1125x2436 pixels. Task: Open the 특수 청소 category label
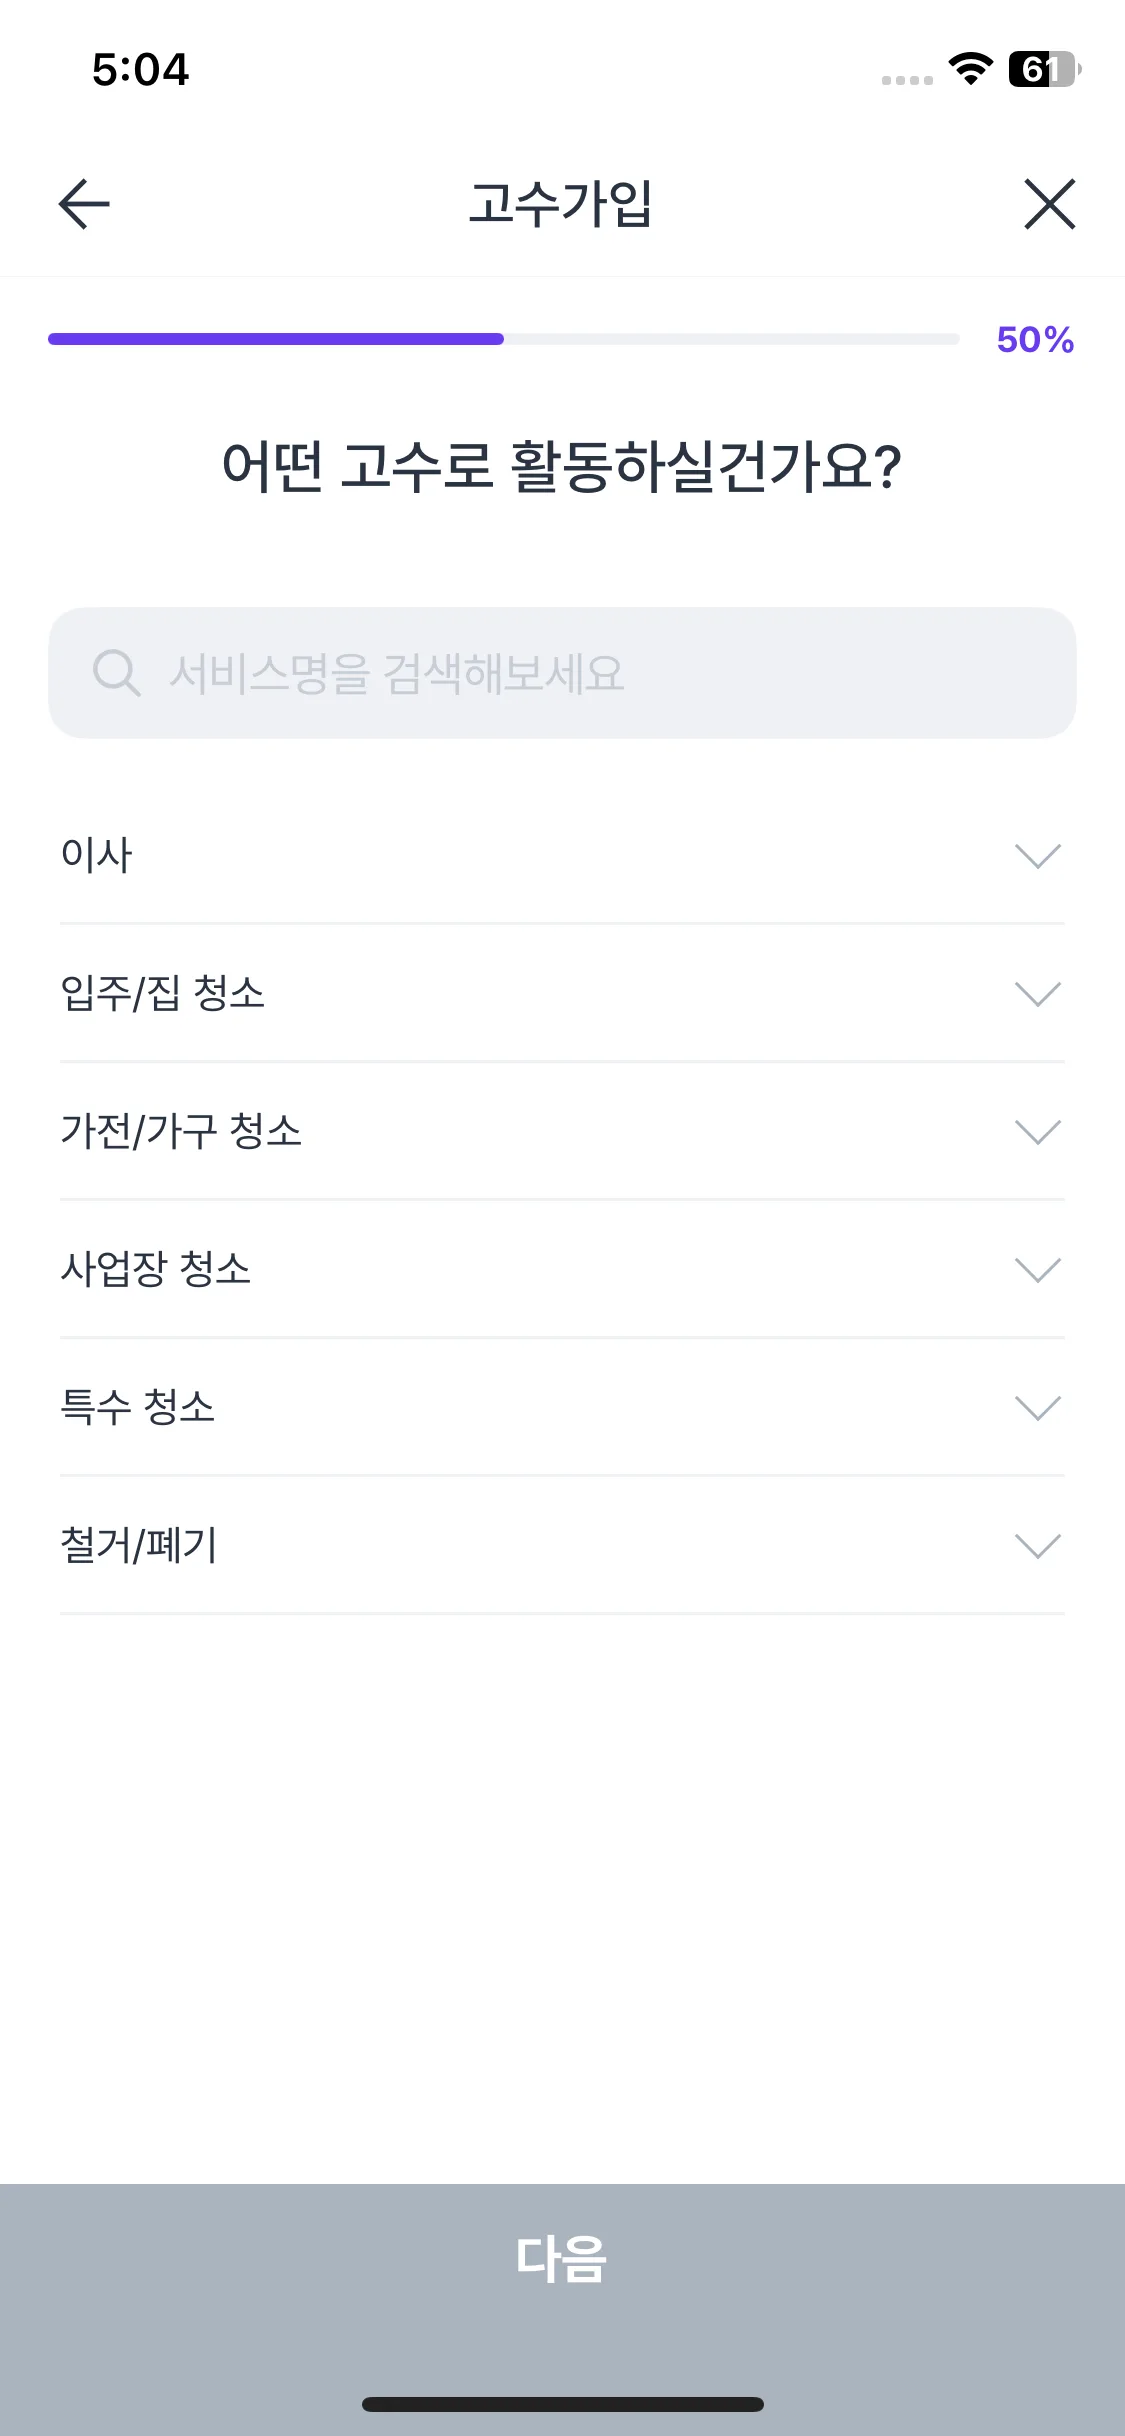pos(138,1408)
